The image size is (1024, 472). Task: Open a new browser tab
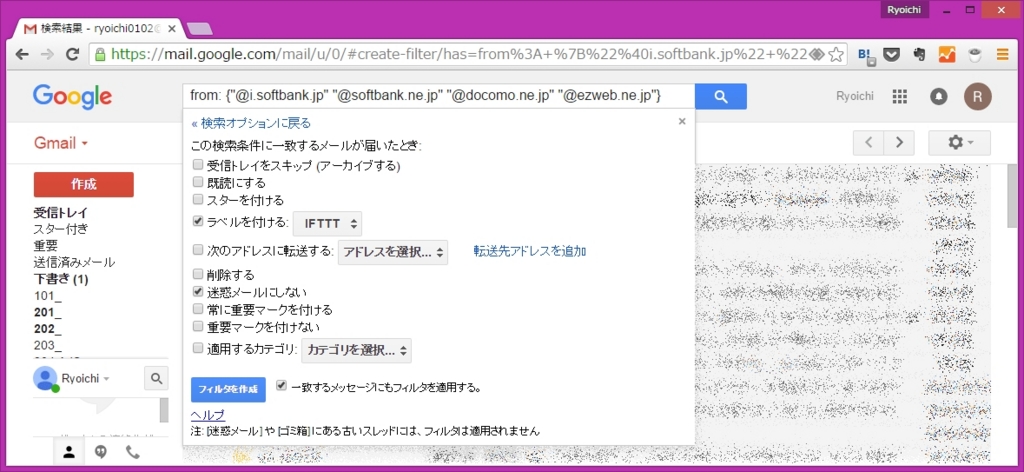(199, 28)
